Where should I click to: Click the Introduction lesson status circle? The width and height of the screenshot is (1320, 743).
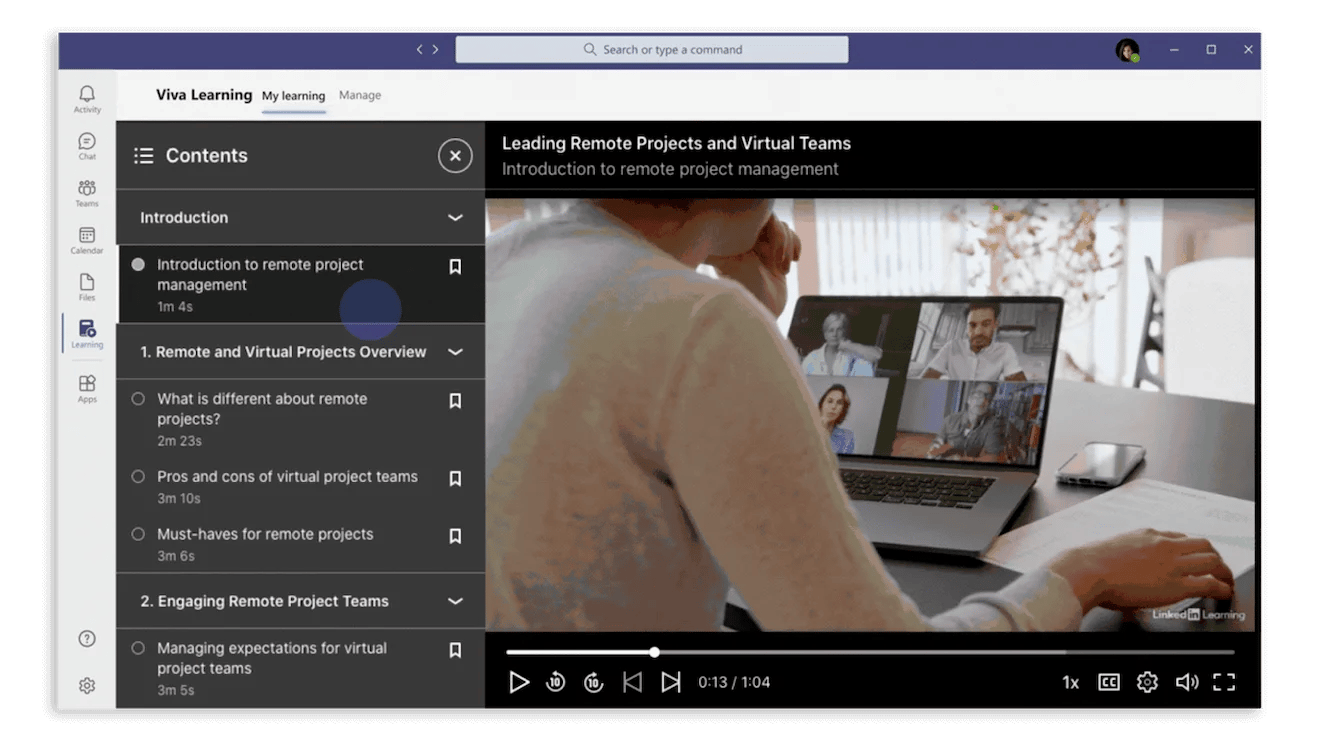138,265
